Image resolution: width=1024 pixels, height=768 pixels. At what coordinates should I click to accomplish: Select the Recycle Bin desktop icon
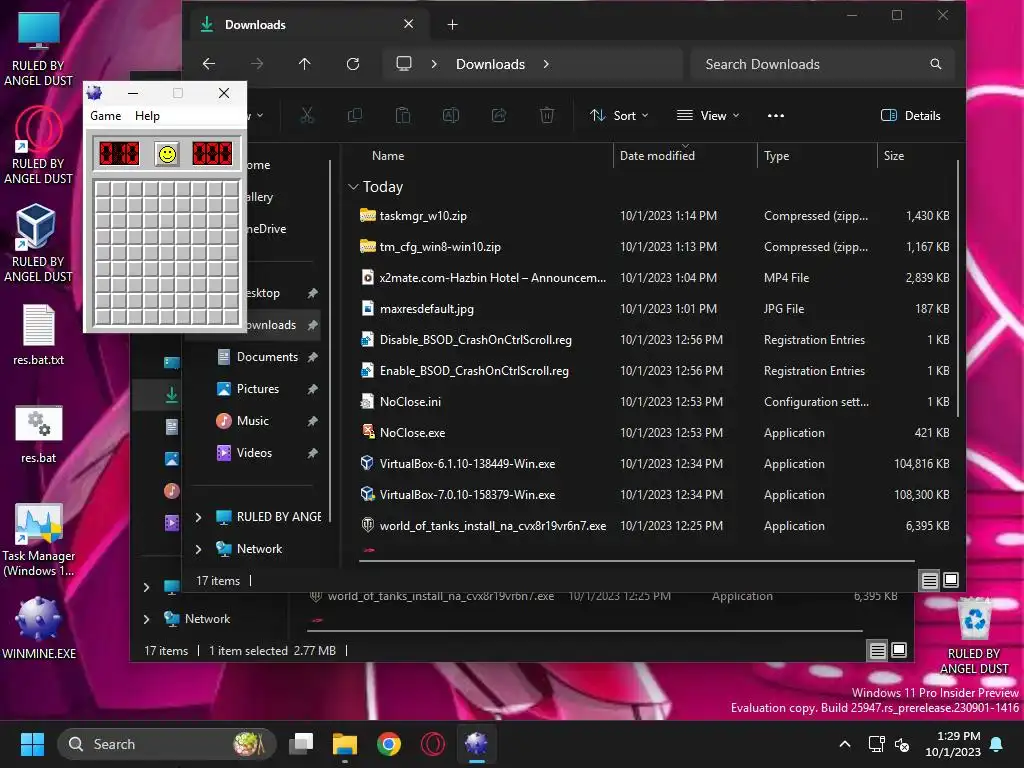point(974,636)
